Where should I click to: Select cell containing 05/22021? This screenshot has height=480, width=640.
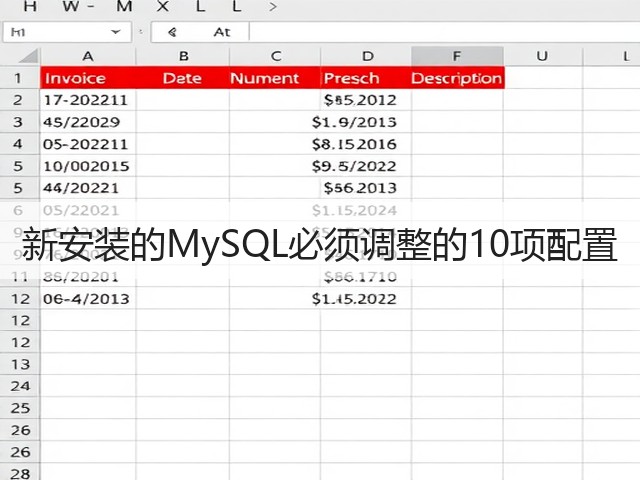click(88, 211)
